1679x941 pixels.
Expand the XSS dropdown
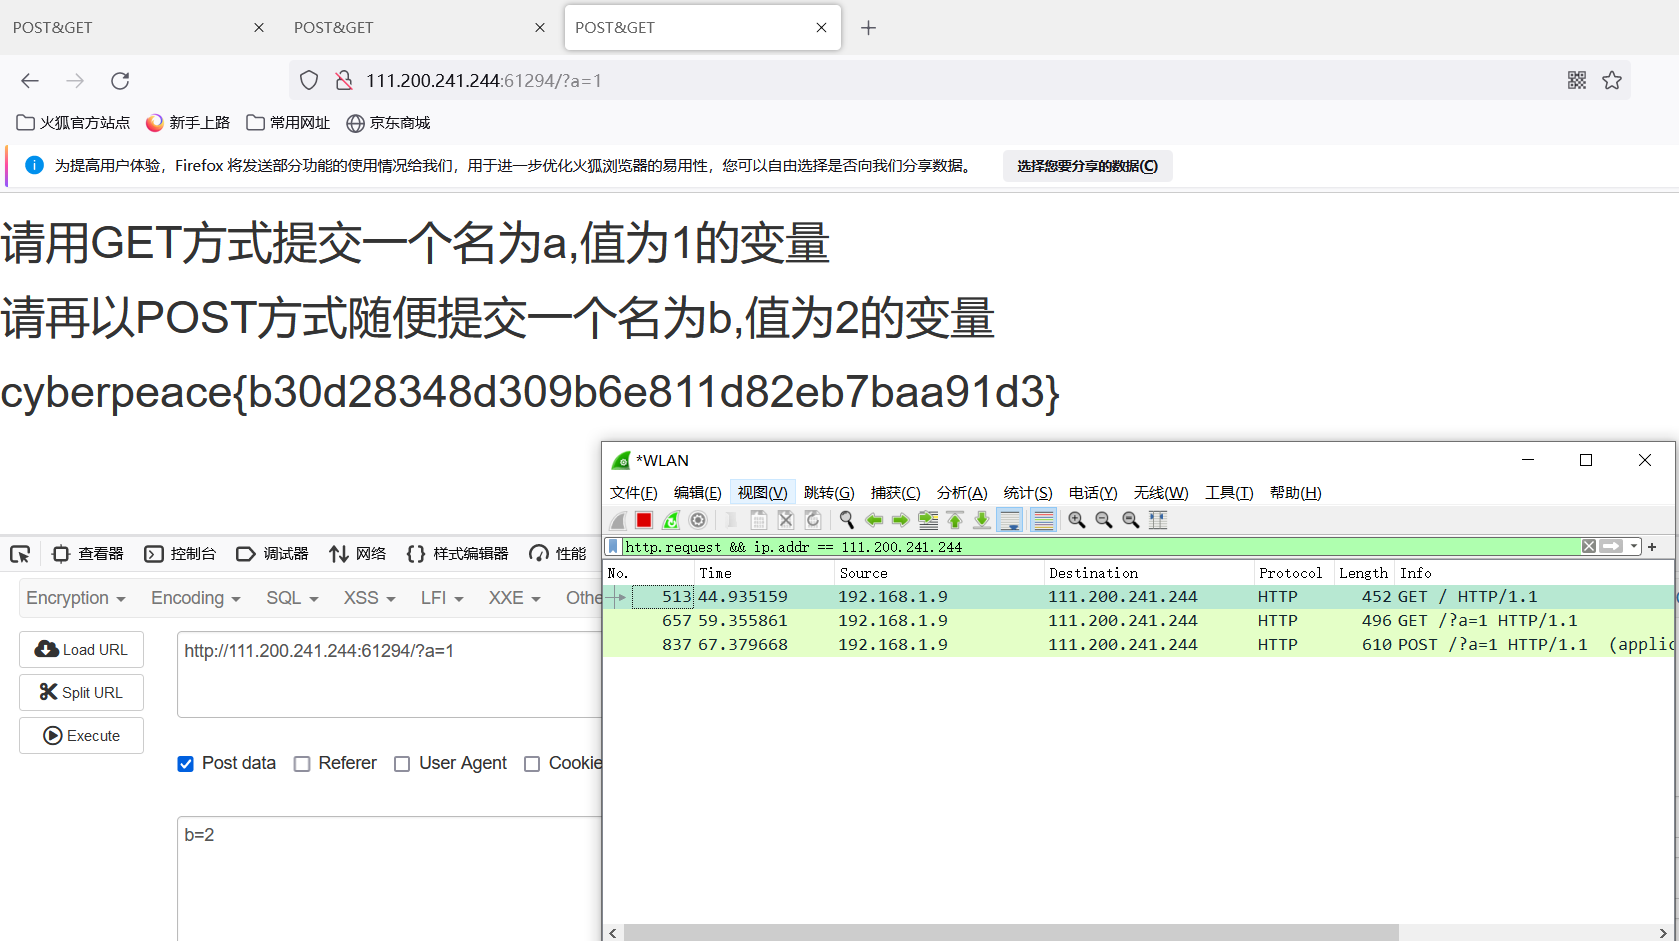pos(369,598)
